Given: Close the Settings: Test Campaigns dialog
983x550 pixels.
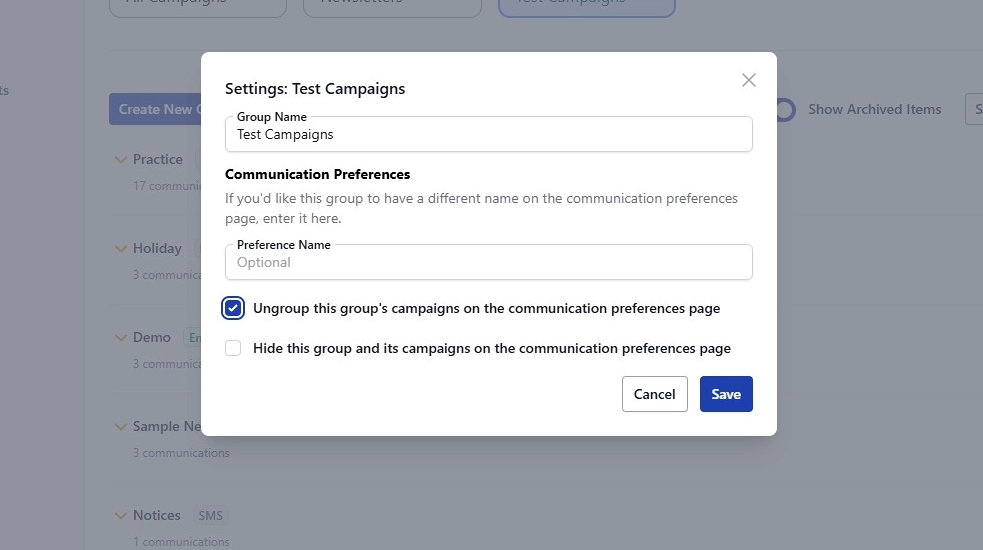Looking at the screenshot, I should coord(748,80).
